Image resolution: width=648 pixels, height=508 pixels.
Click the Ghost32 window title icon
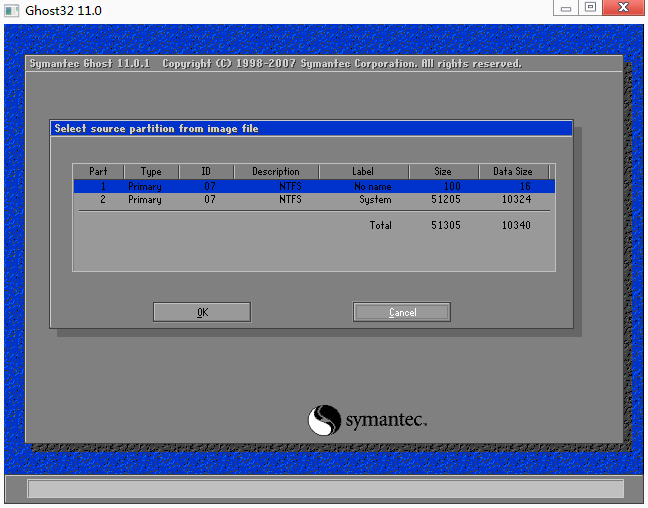pos(12,10)
